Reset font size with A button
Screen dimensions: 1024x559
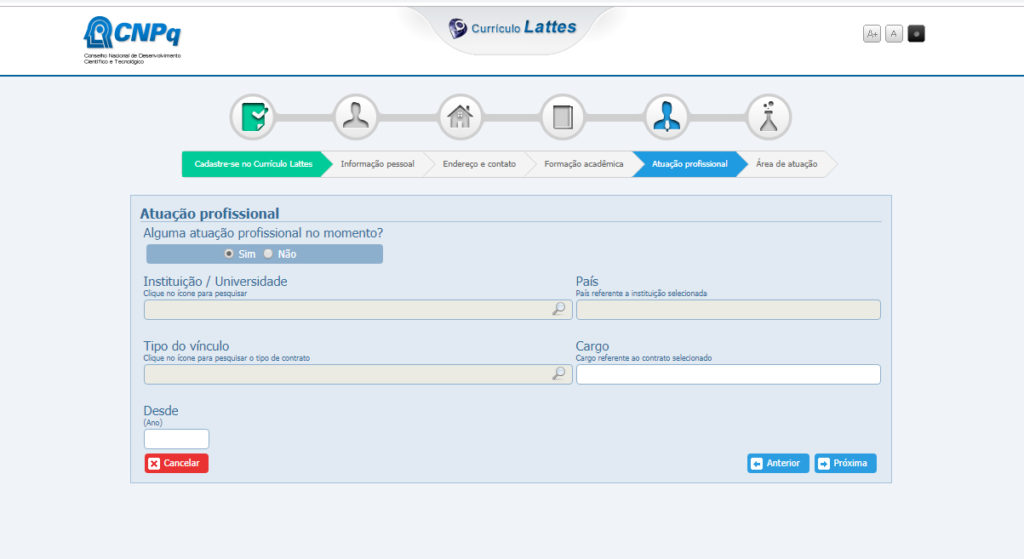click(x=894, y=34)
